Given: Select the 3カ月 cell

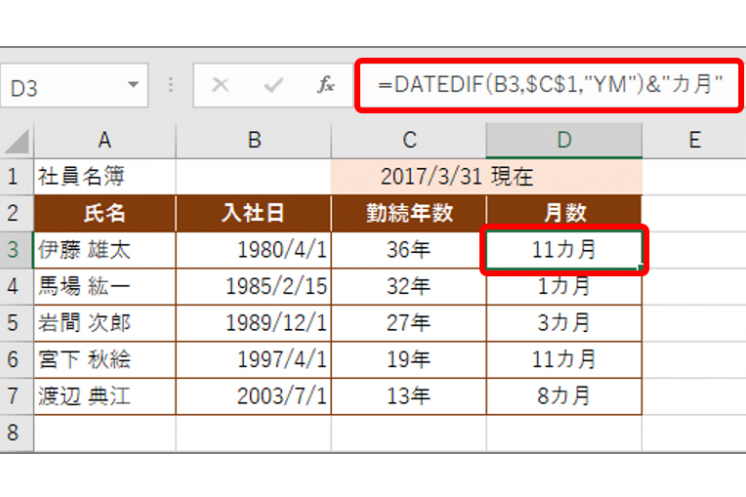Looking at the screenshot, I should [x=564, y=323].
